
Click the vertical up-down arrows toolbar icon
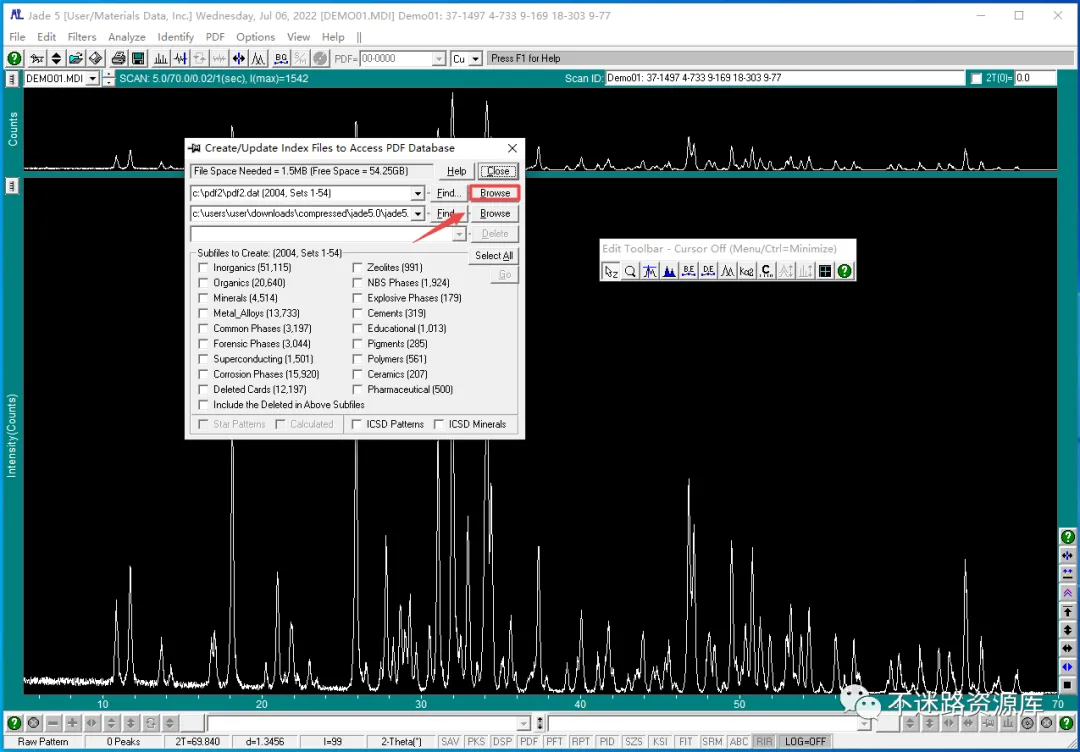[x=56, y=59]
